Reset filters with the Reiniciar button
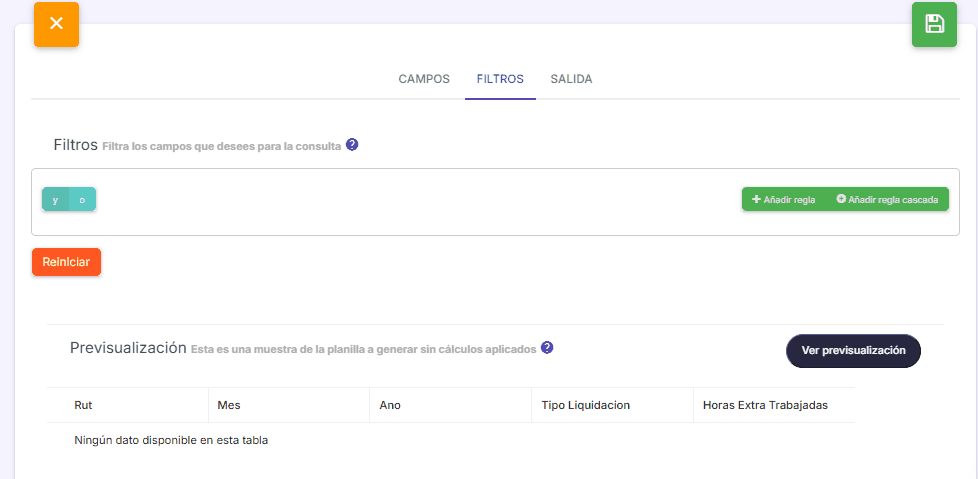This screenshot has height=479, width=978. [x=66, y=262]
